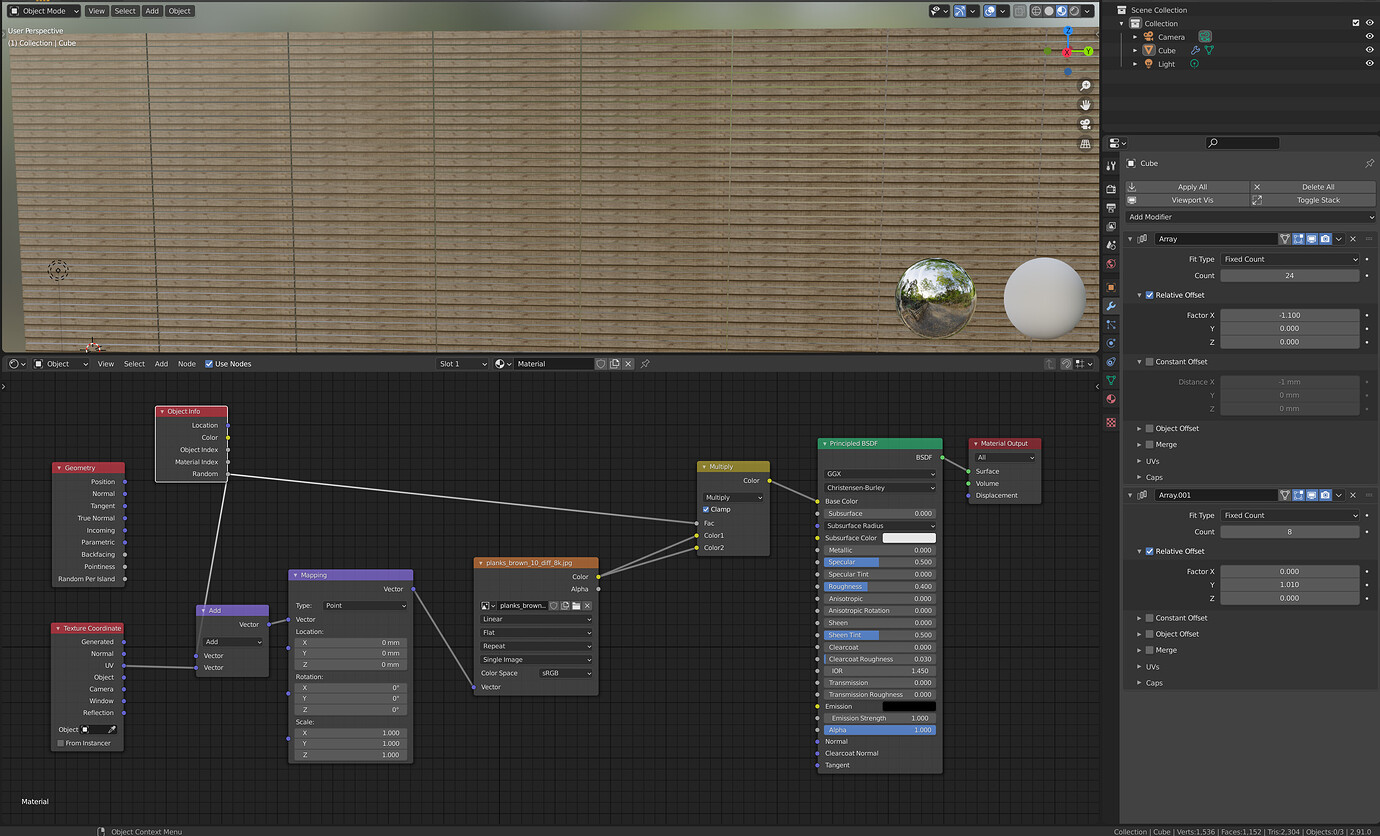Click the viewport pan hand gizmo

tap(1085, 105)
